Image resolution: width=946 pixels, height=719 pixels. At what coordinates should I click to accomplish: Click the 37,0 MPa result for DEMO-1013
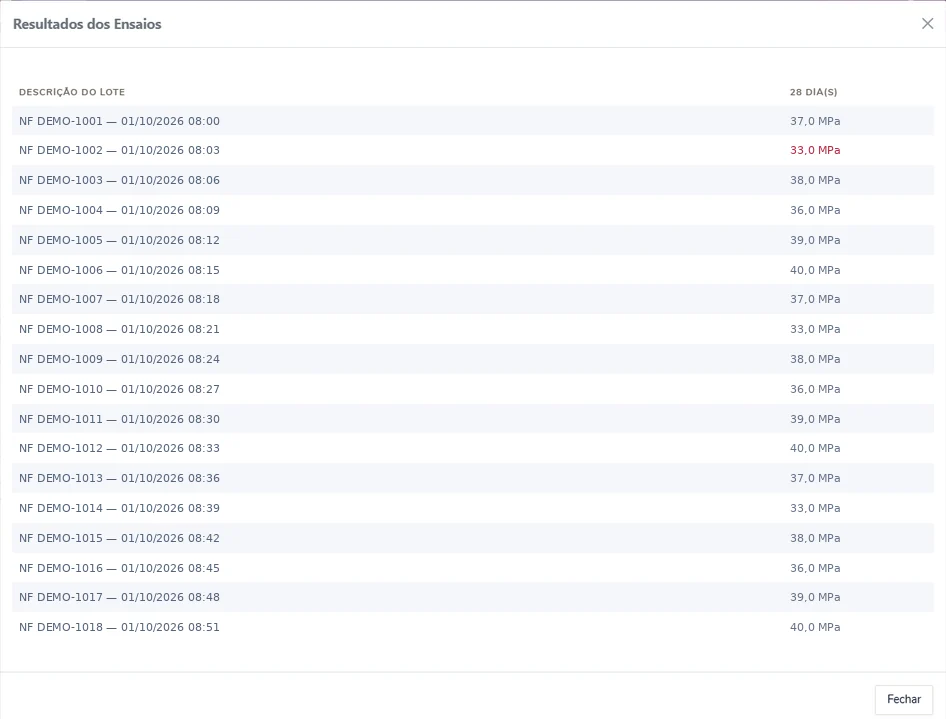815,478
